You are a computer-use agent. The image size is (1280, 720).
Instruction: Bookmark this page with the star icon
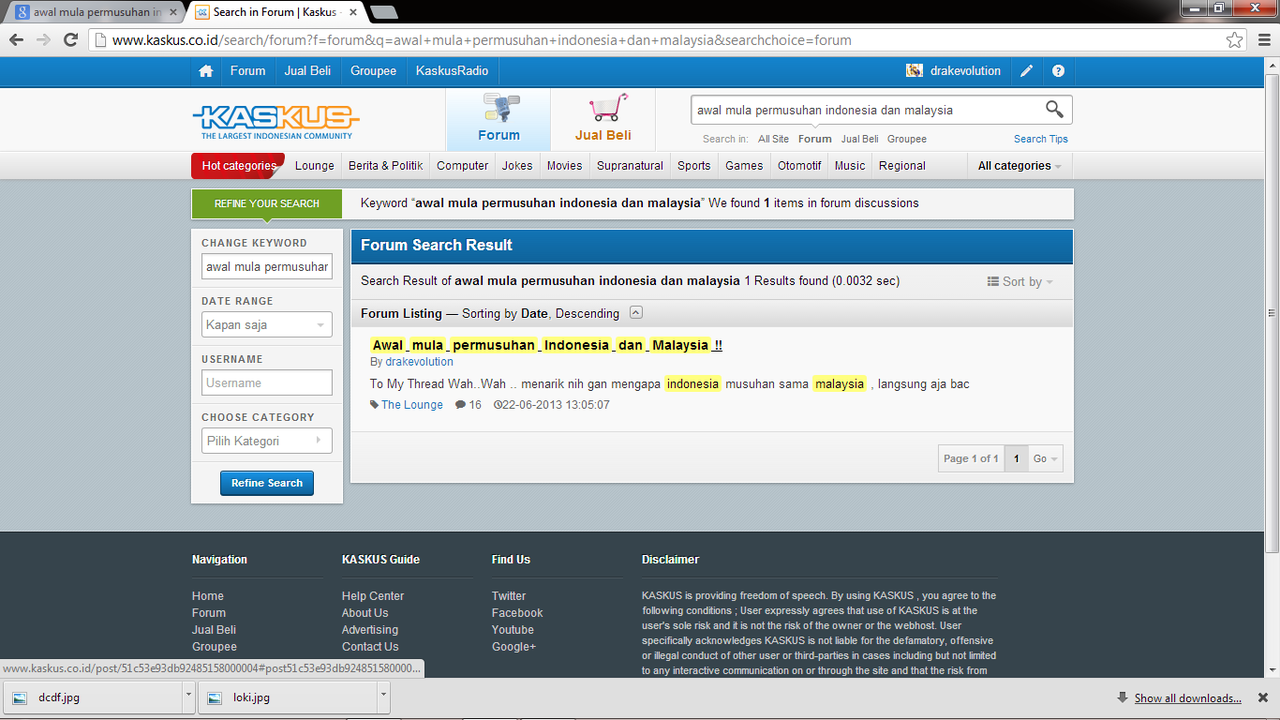pos(1235,40)
